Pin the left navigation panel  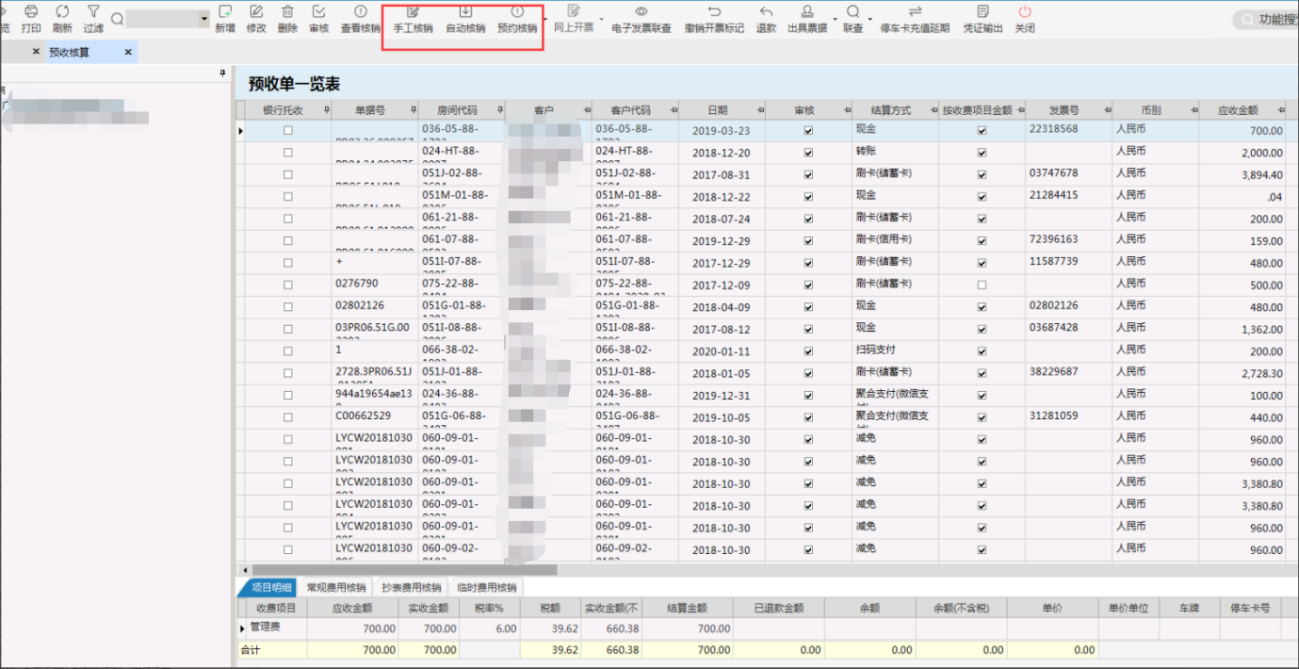point(221,74)
